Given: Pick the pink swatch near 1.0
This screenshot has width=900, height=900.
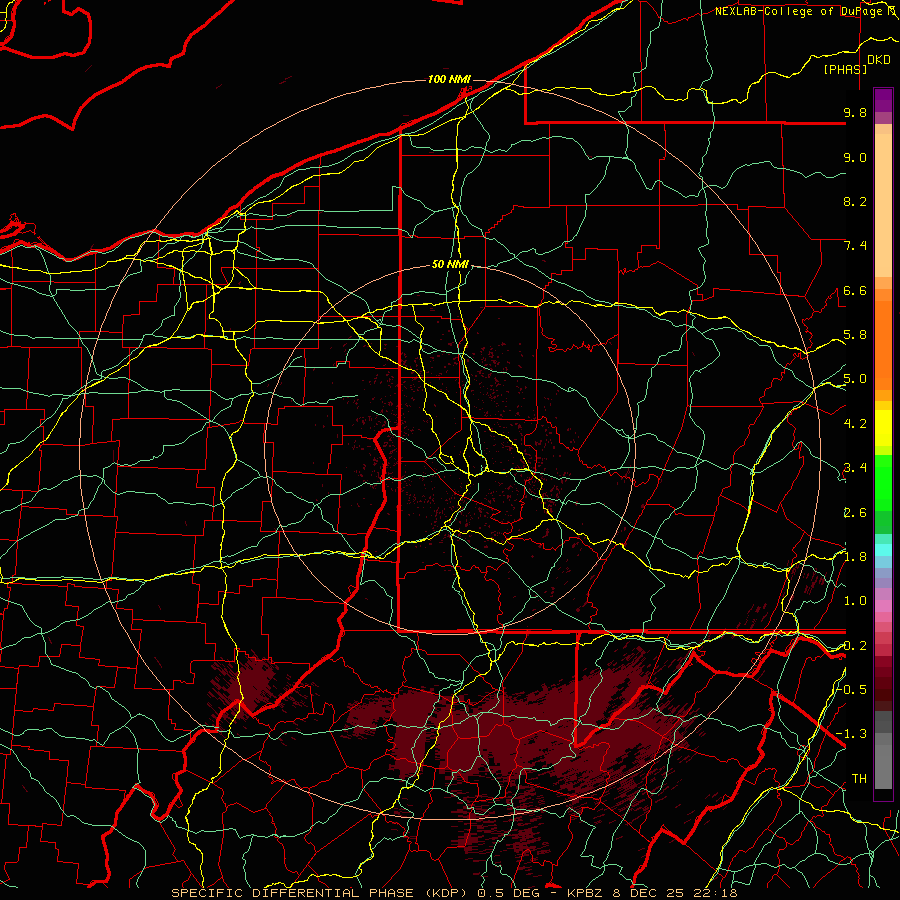Looking at the screenshot, I should coord(883,605).
